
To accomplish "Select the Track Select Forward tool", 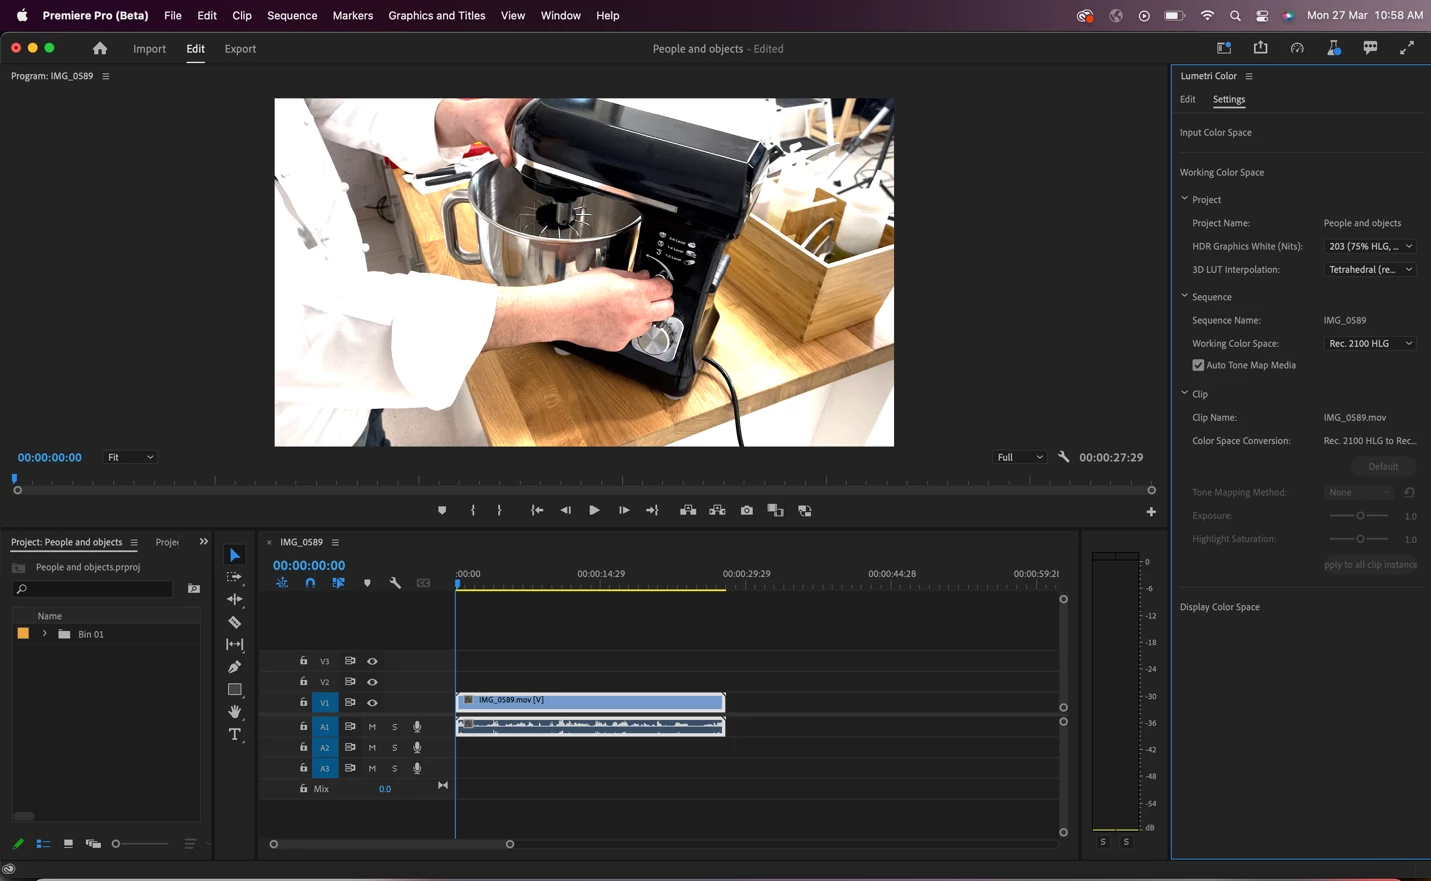I will pyautogui.click(x=235, y=577).
